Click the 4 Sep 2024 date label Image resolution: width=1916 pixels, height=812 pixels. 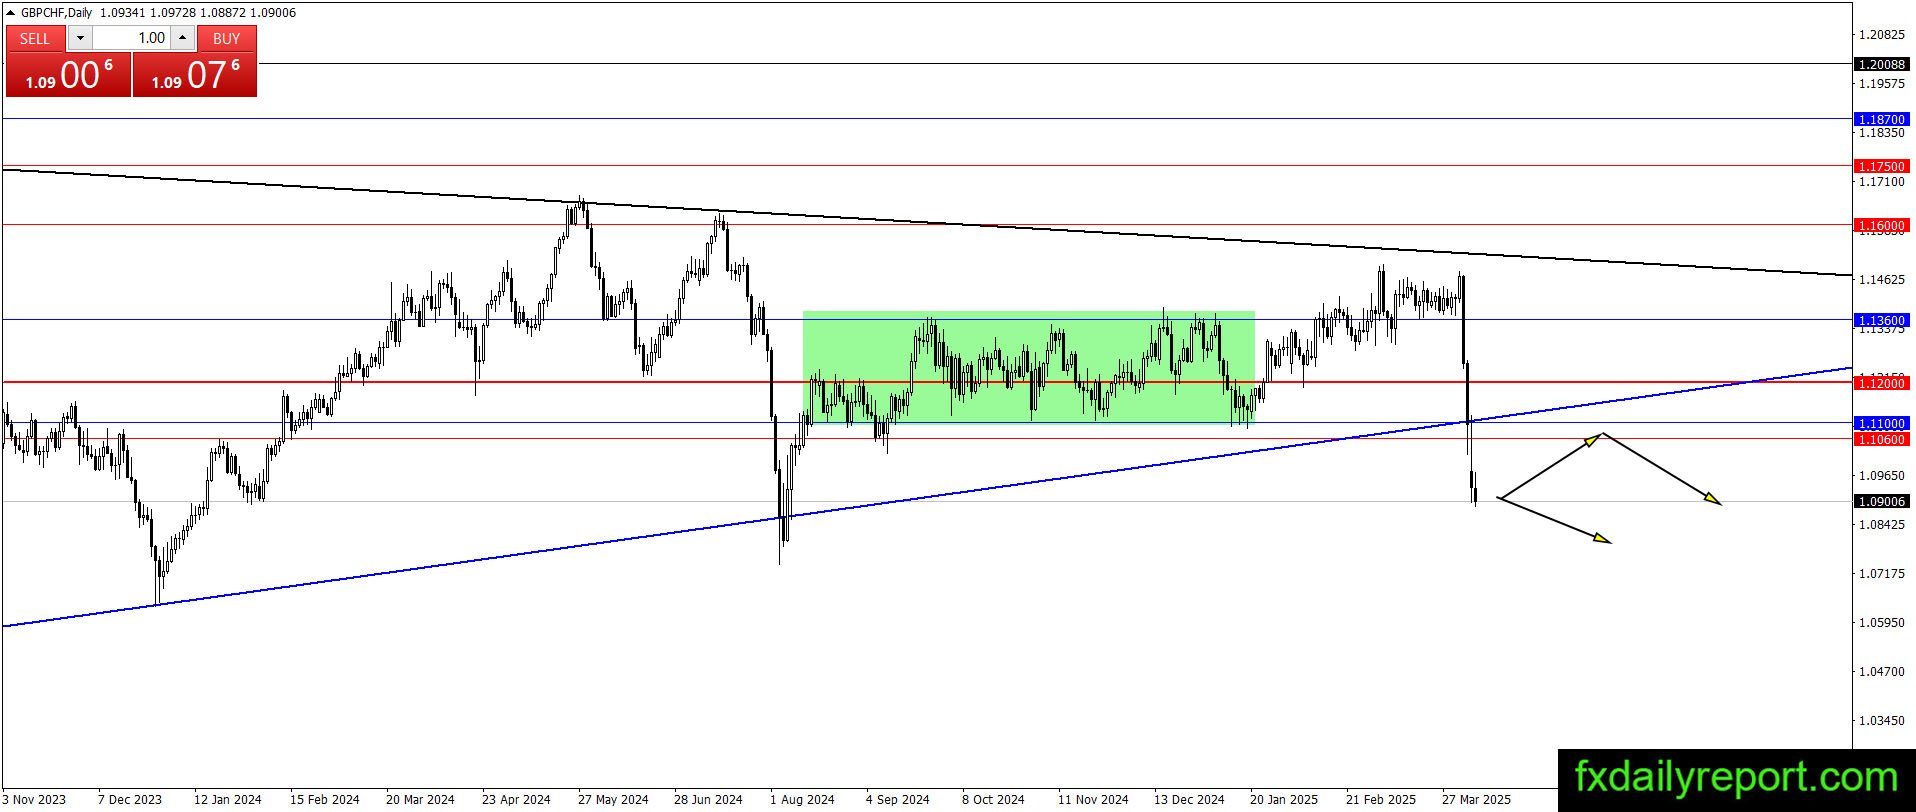point(898,800)
